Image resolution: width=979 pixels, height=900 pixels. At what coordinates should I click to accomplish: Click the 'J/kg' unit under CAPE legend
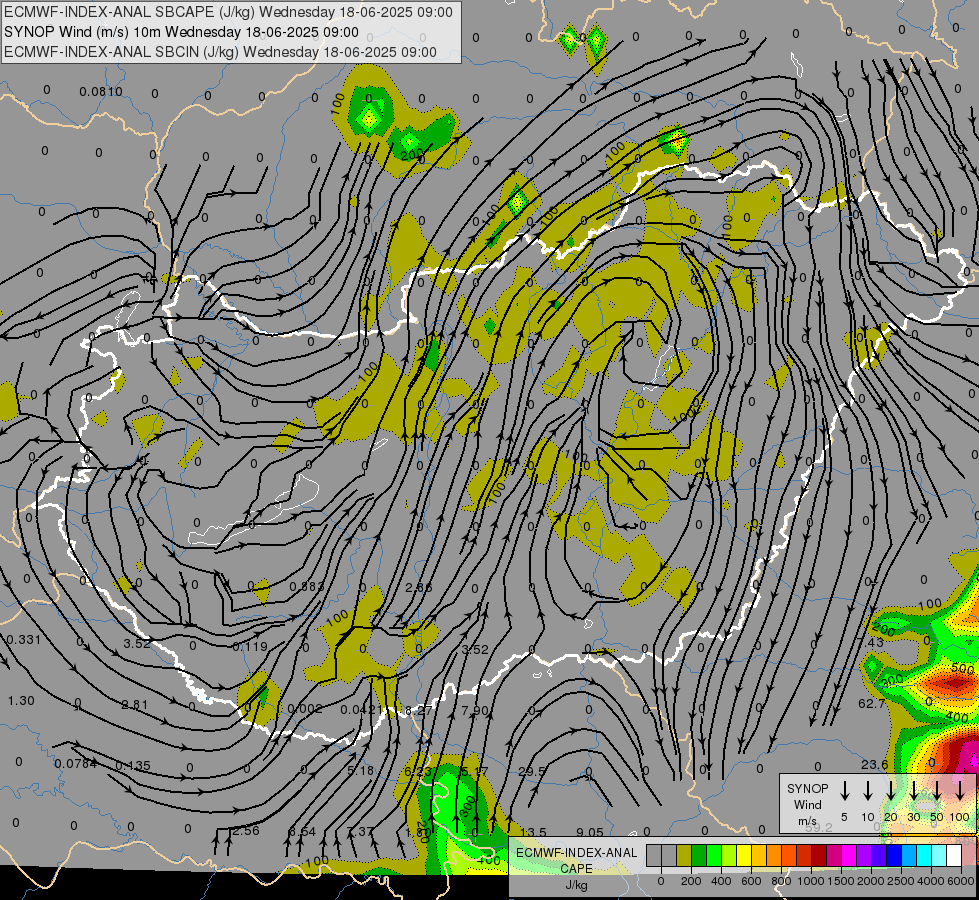click(x=576, y=885)
